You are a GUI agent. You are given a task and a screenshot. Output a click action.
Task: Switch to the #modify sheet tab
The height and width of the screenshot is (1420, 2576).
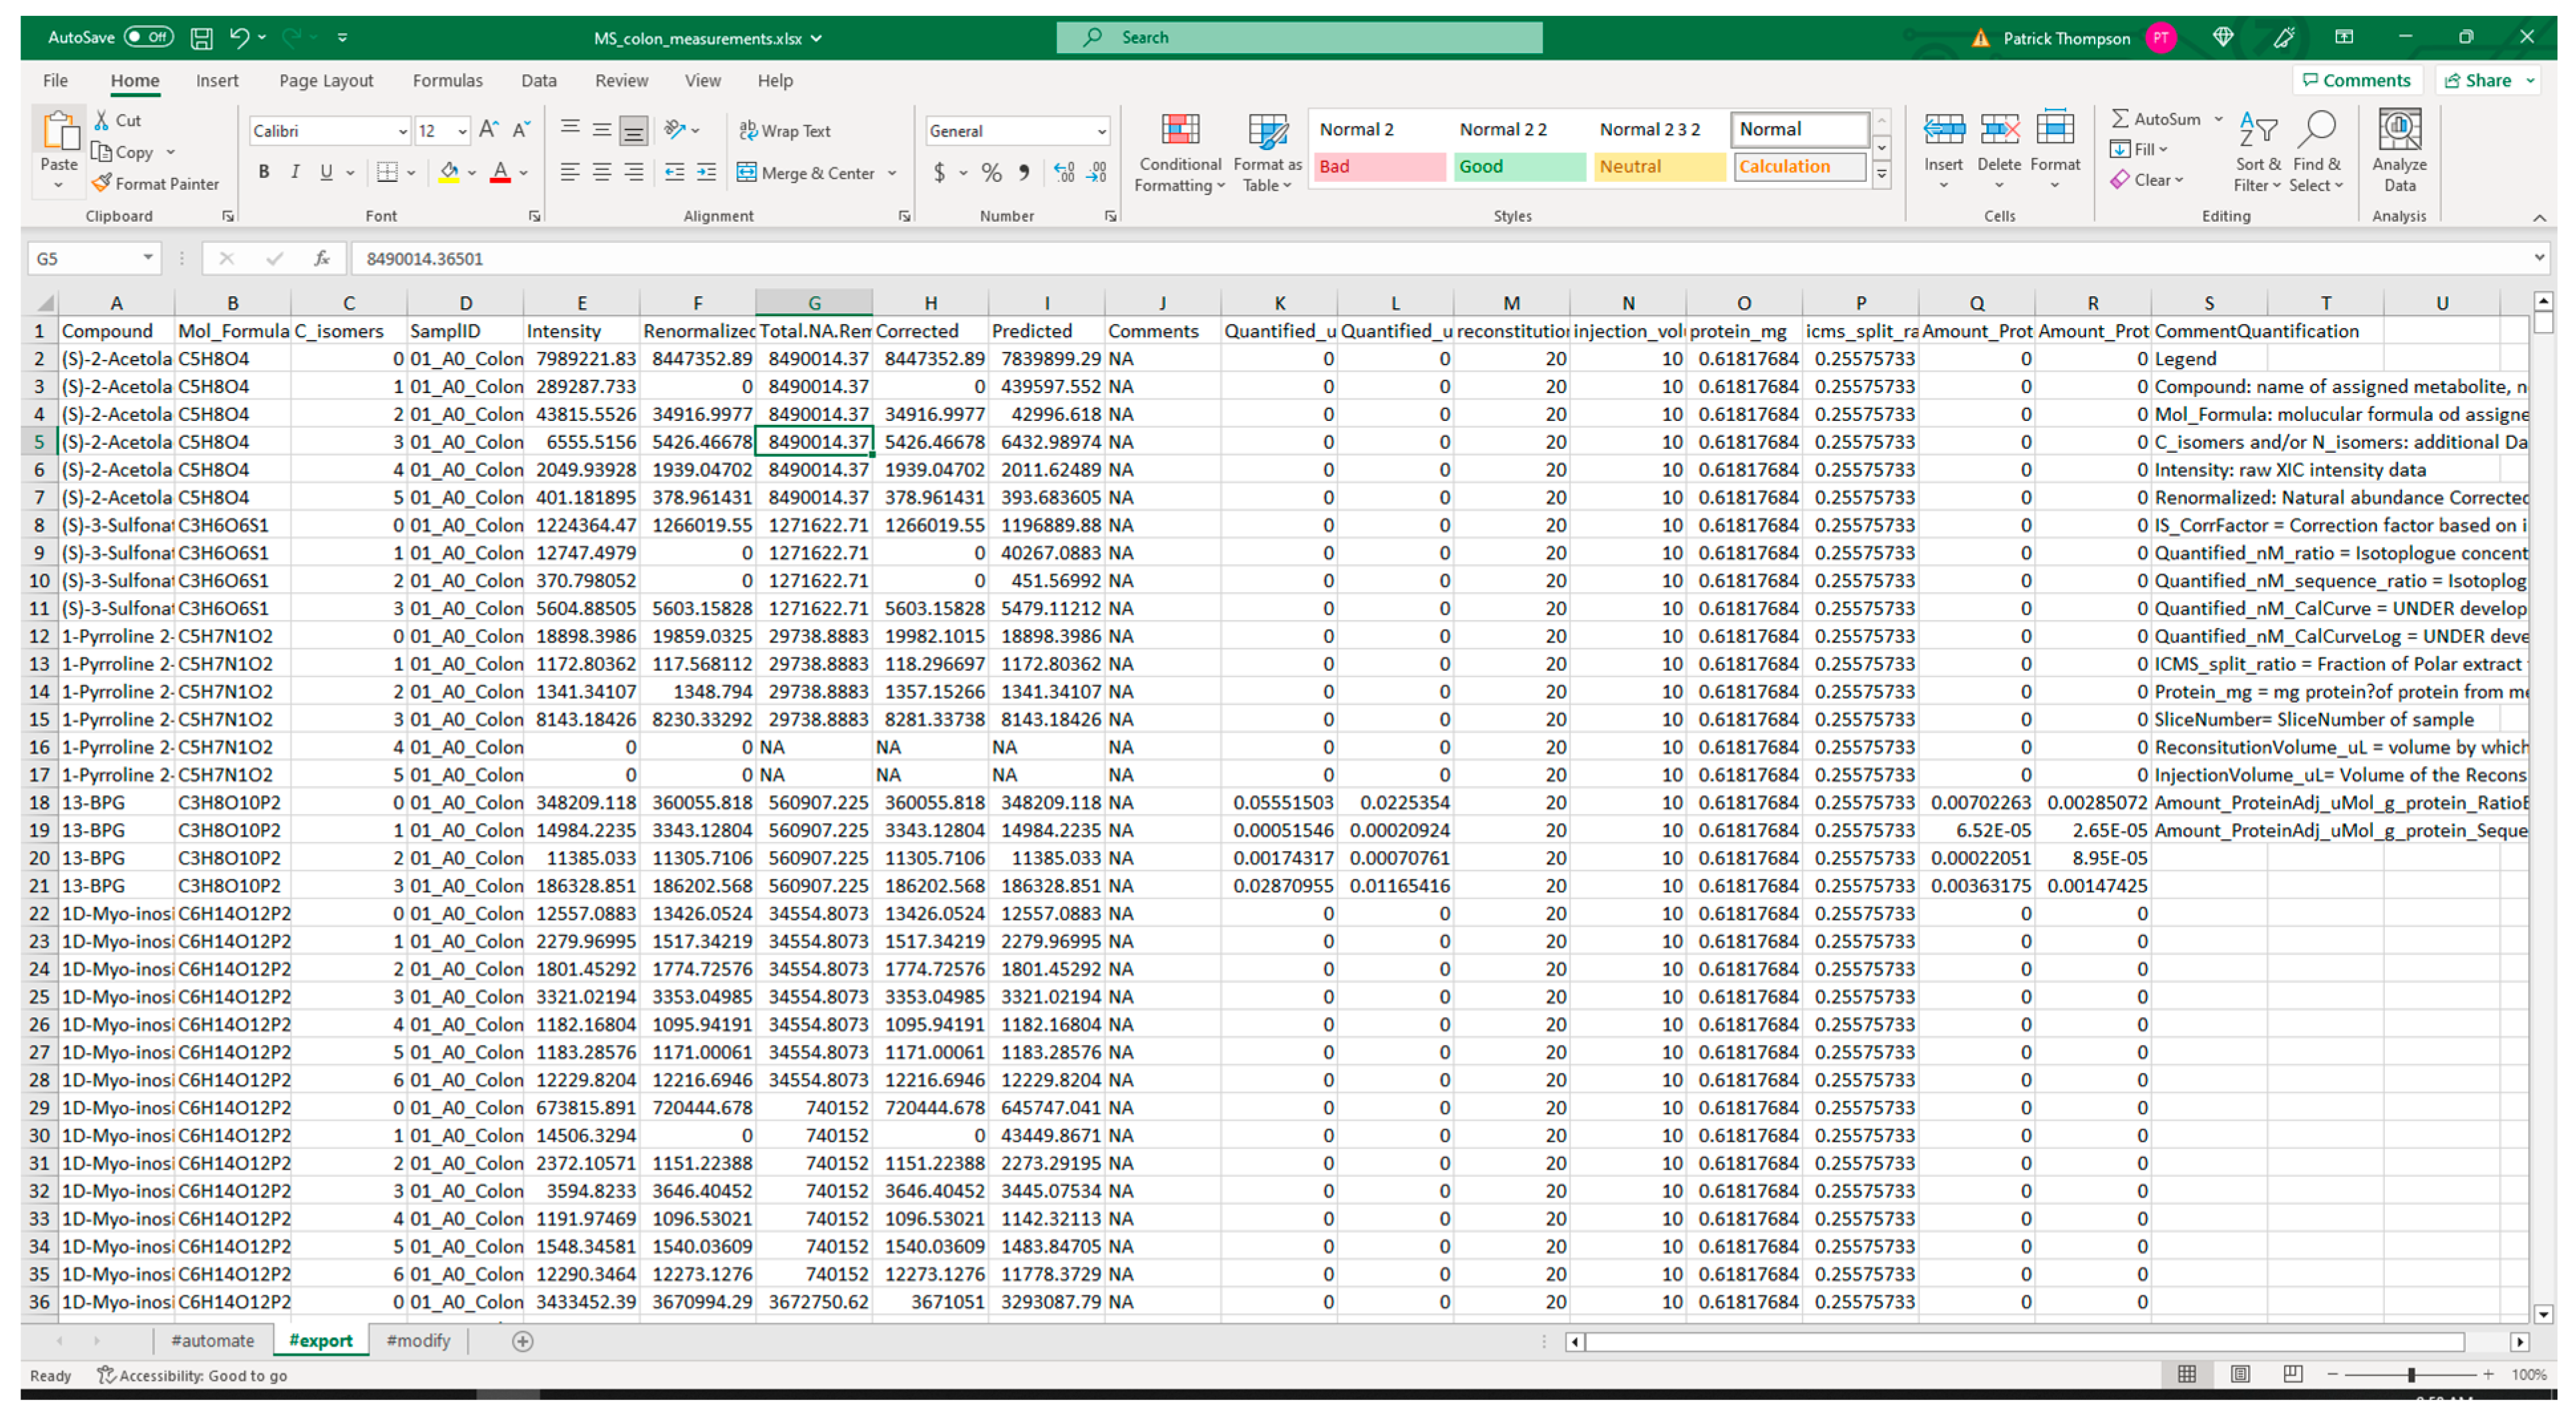(x=418, y=1340)
